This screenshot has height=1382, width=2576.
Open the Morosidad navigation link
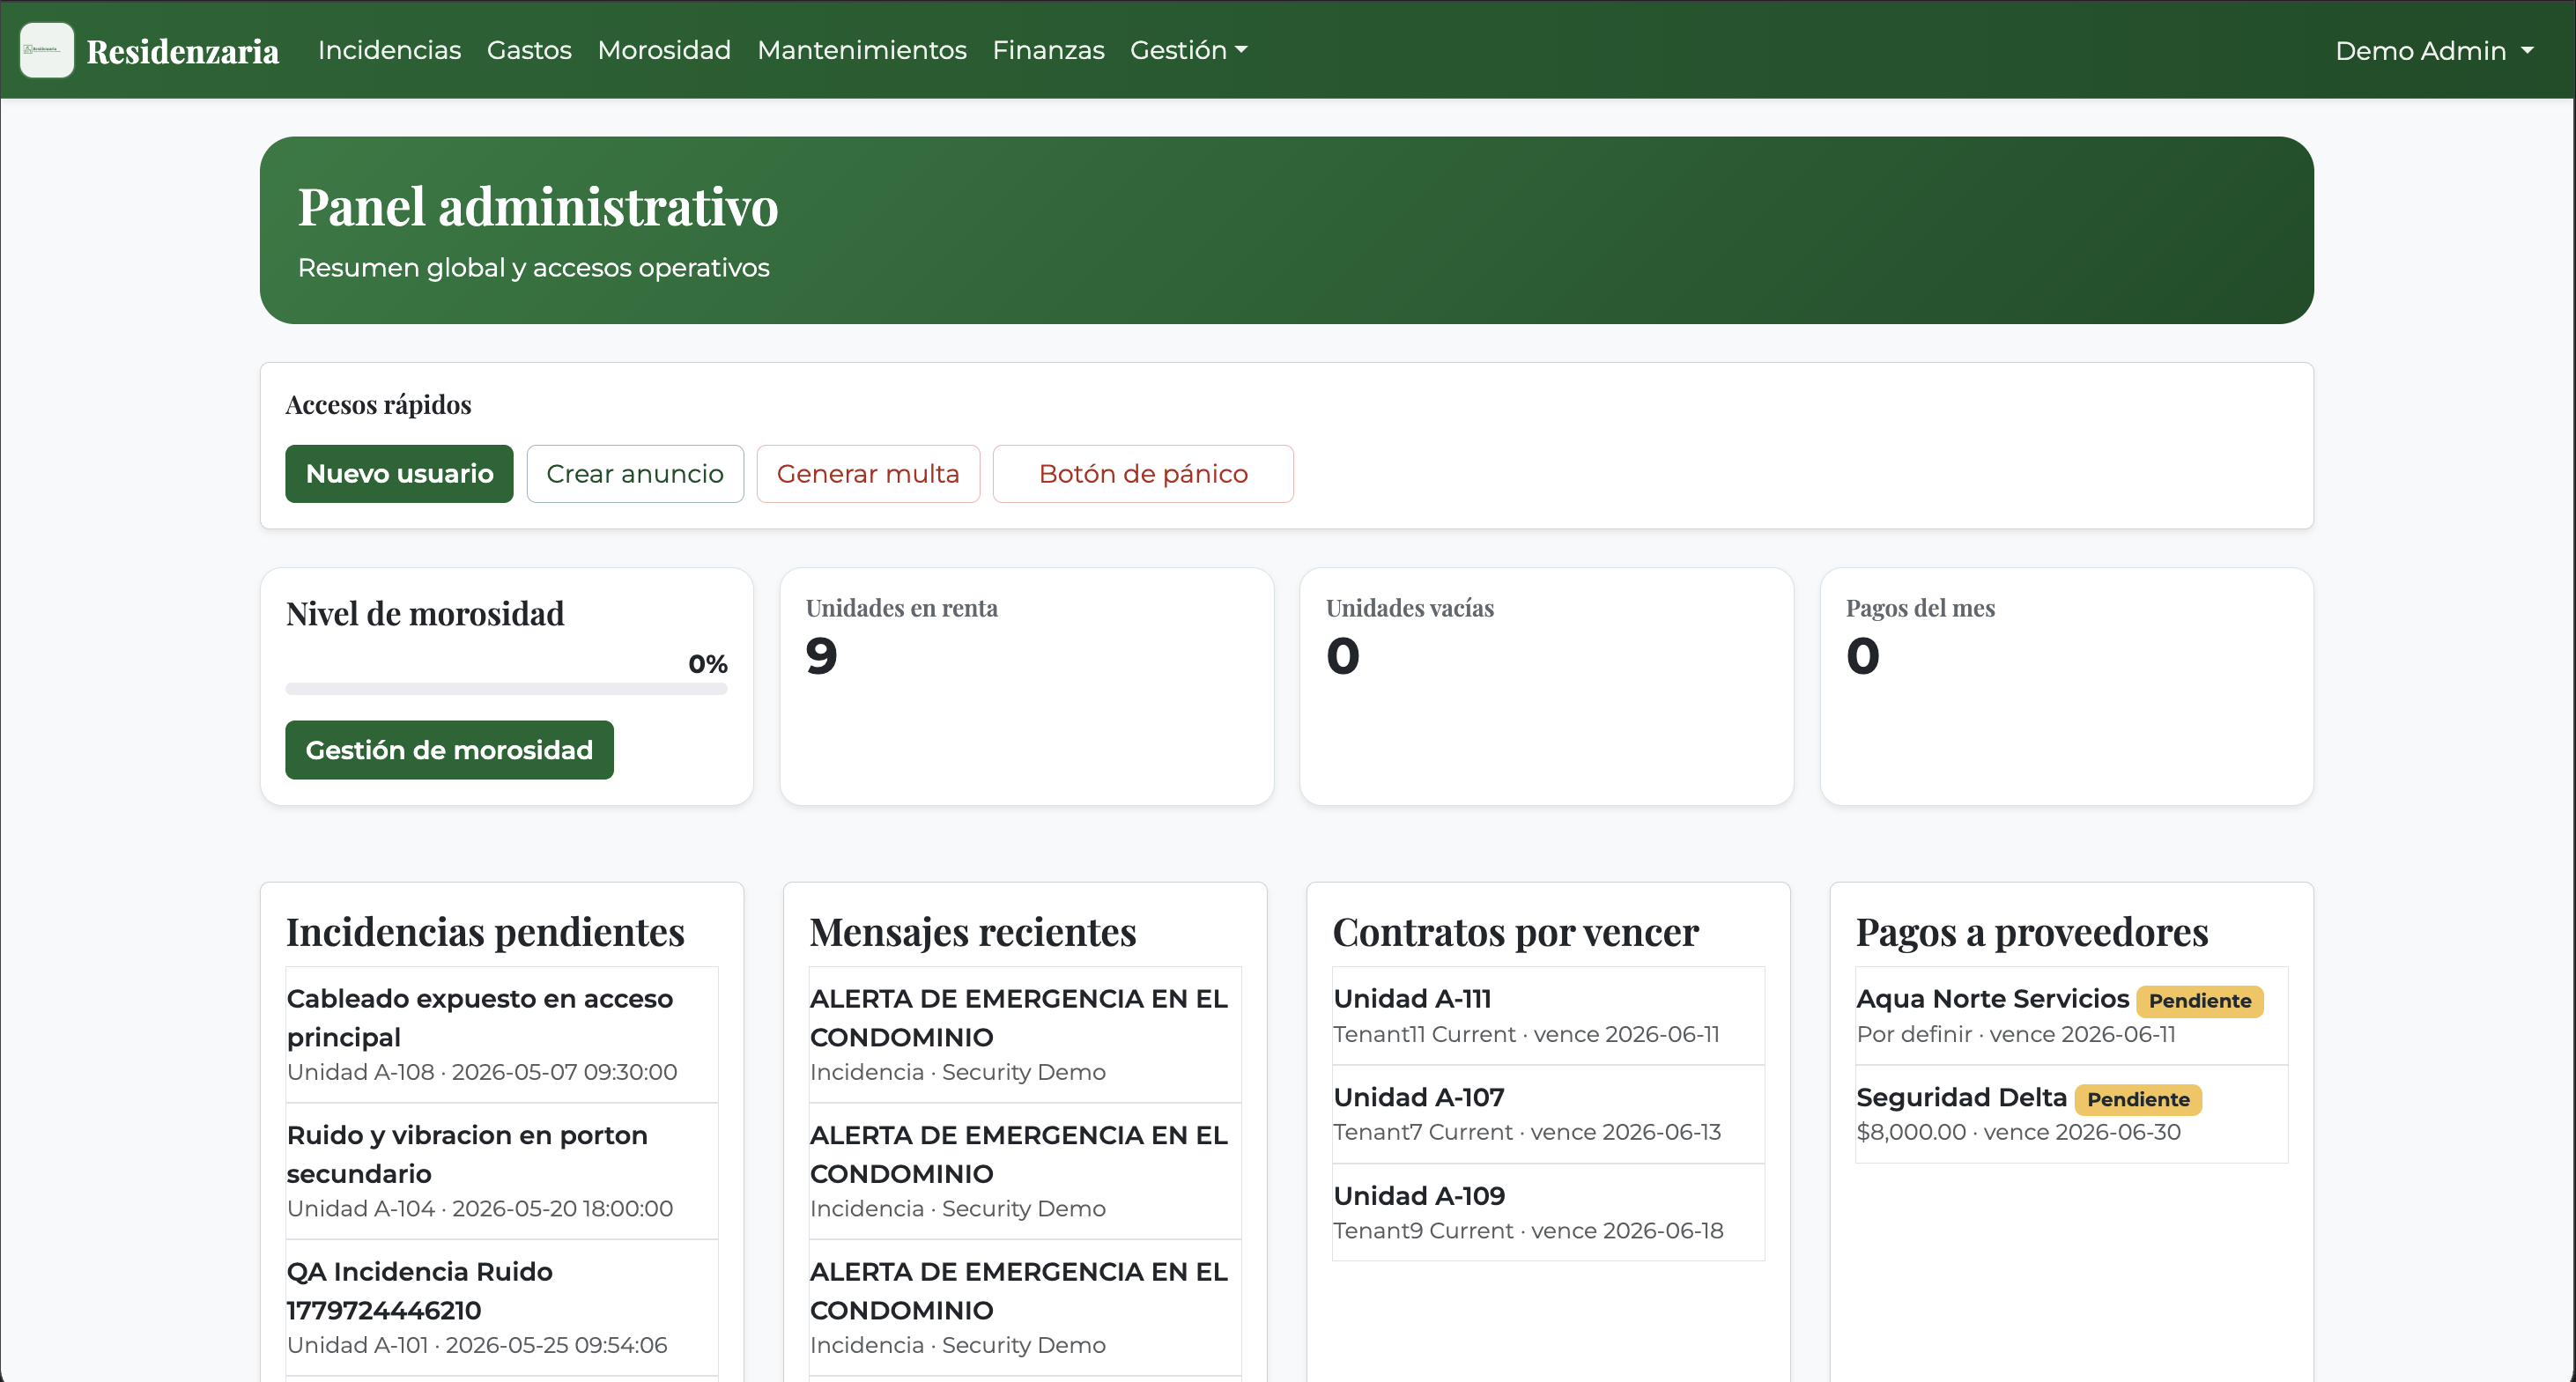pos(664,50)
